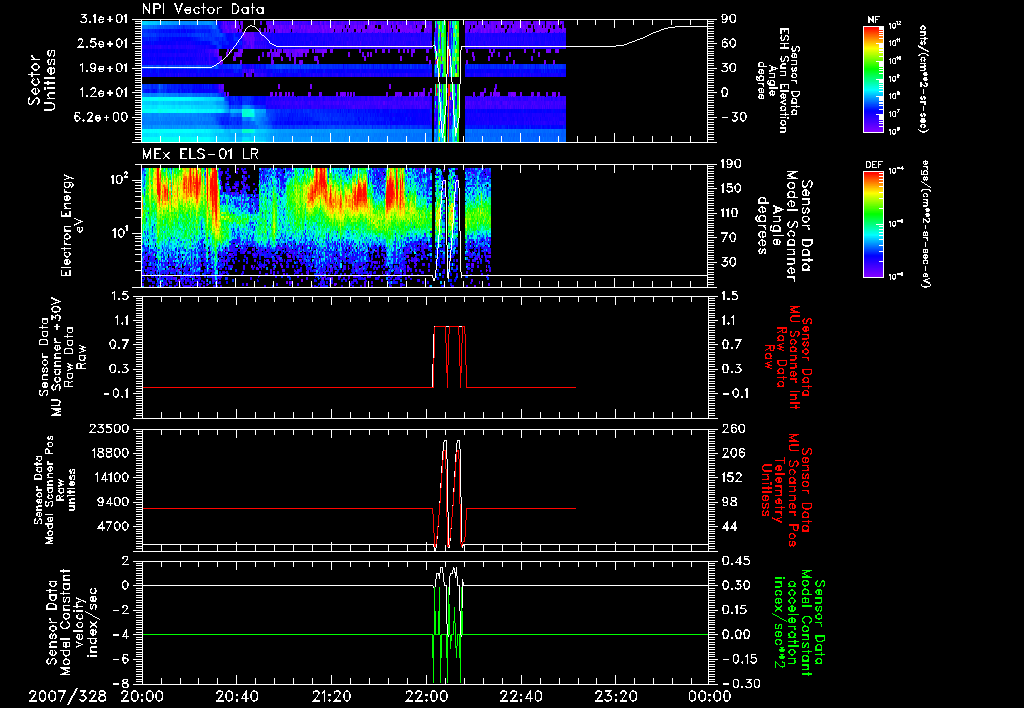Click the 'cnts/(cm**2-sr-sec)' units label
The image size is (1024, 708).
pyautogui.click(x=923, y=78)
